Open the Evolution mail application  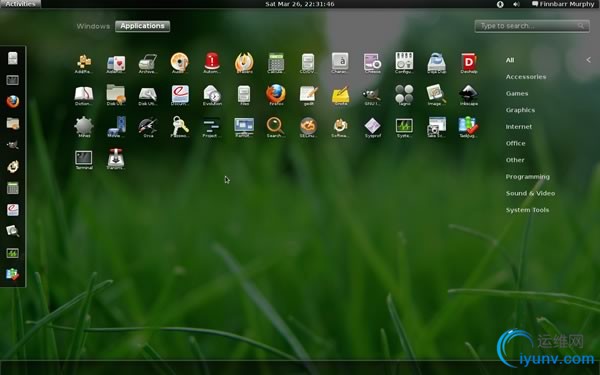click(x=212, y=95)
